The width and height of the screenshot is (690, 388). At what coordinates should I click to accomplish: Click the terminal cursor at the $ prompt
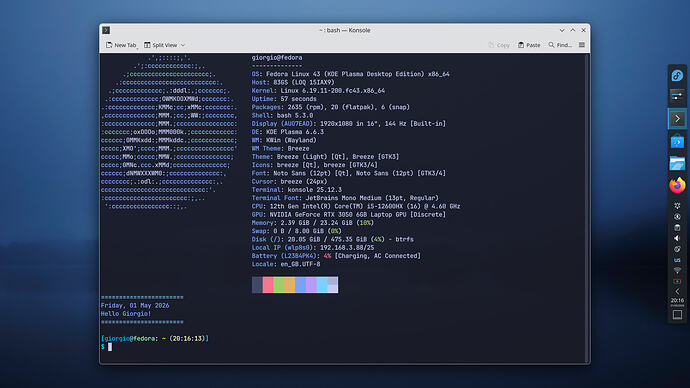[x=110, y=347]
